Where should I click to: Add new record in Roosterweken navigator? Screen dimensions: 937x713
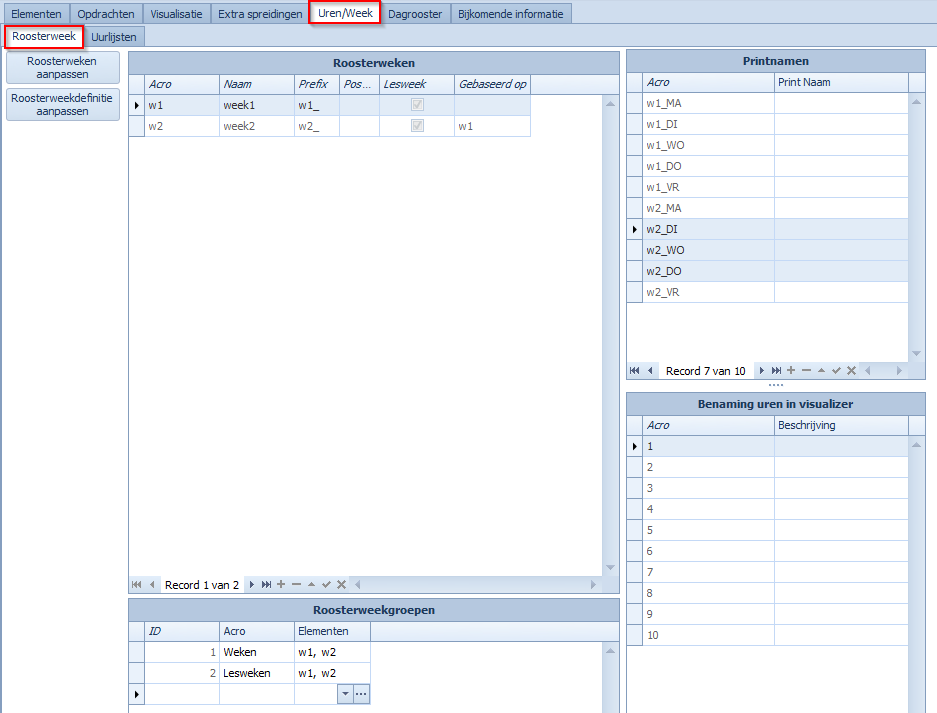pyautogui.click(x=281, y=585)
